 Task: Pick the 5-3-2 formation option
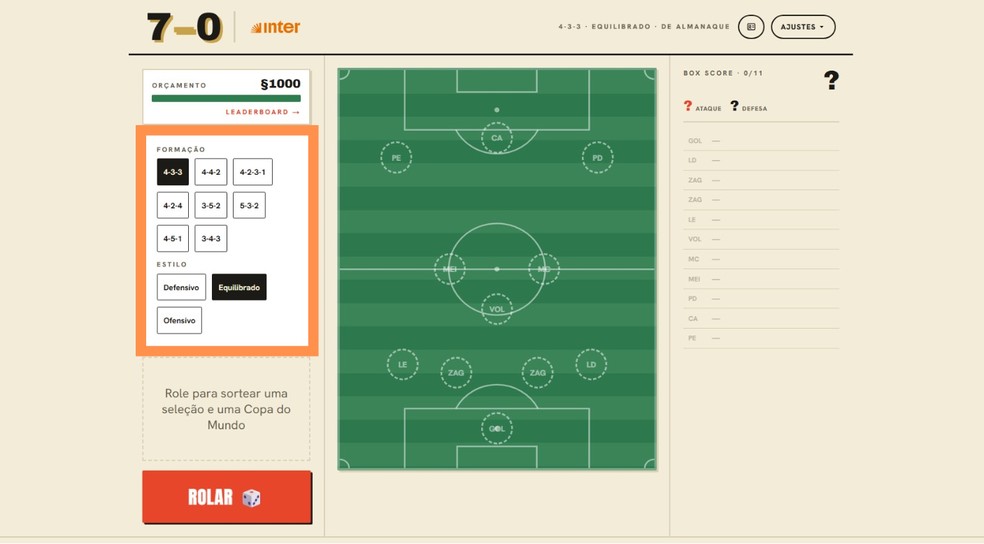249,205
